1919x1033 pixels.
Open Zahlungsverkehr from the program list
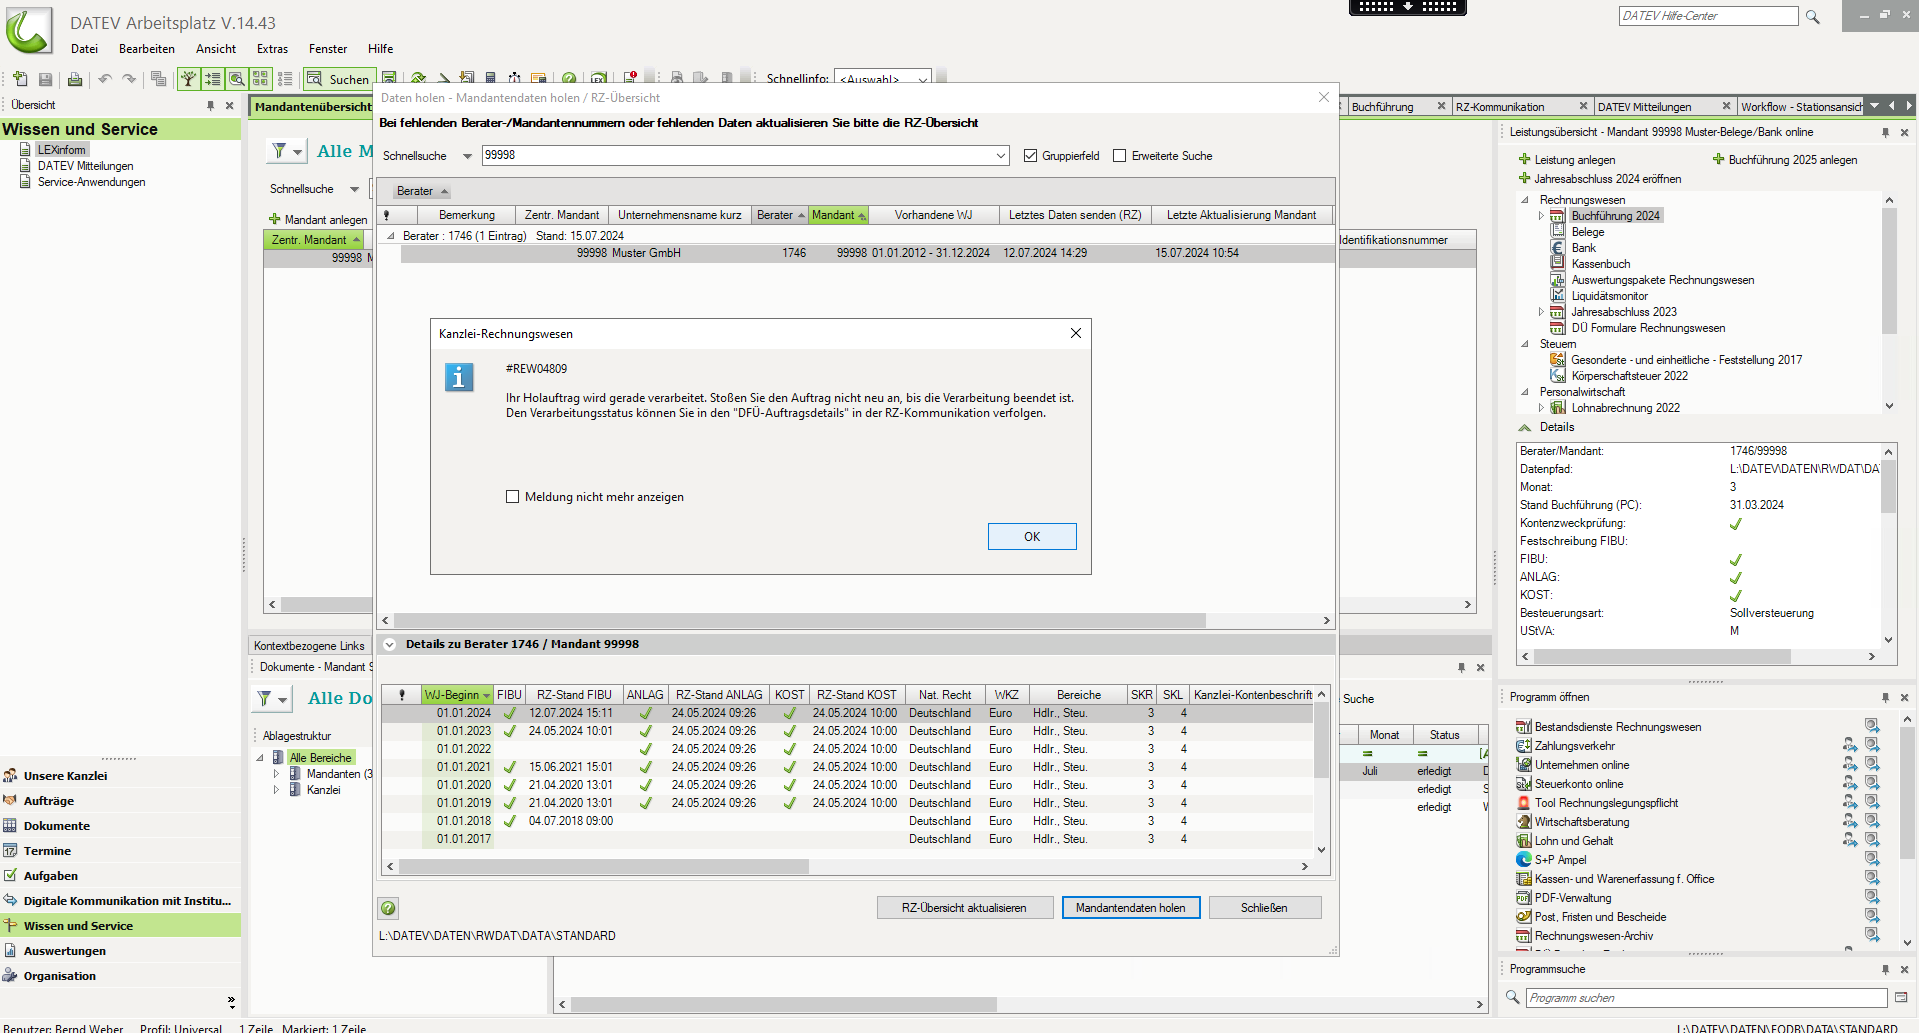pyautogui.click(x=1574, y=746)
